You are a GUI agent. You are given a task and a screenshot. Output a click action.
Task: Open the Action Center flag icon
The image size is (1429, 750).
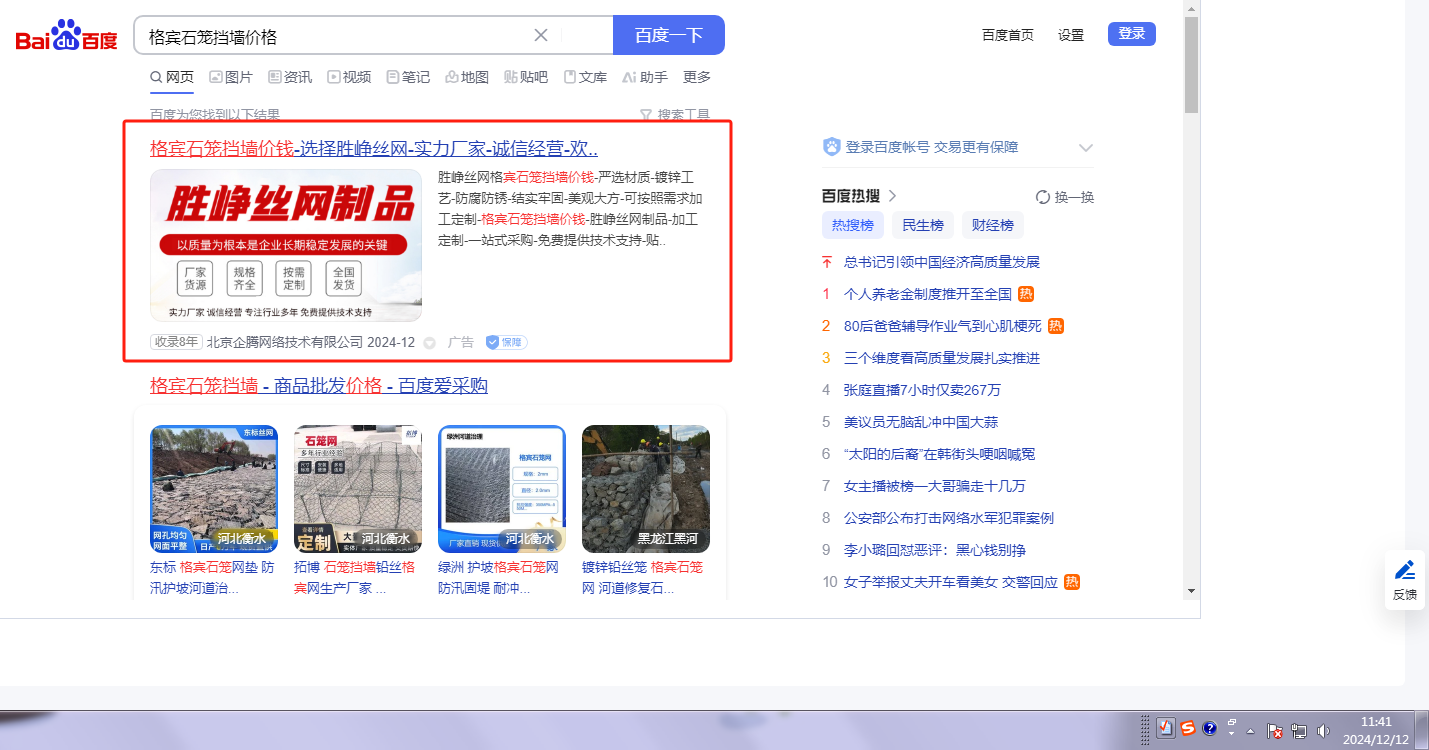[x=1275, y=730]
